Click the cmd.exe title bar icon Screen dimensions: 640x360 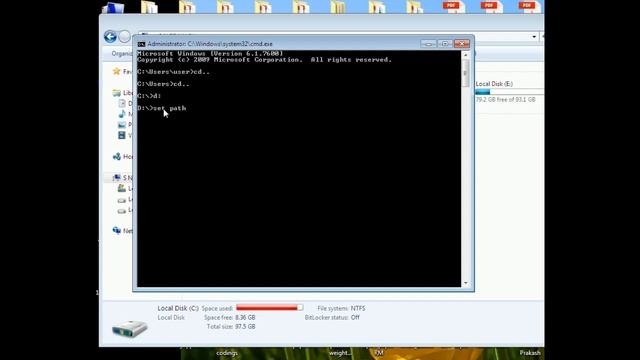pos(141,44)
